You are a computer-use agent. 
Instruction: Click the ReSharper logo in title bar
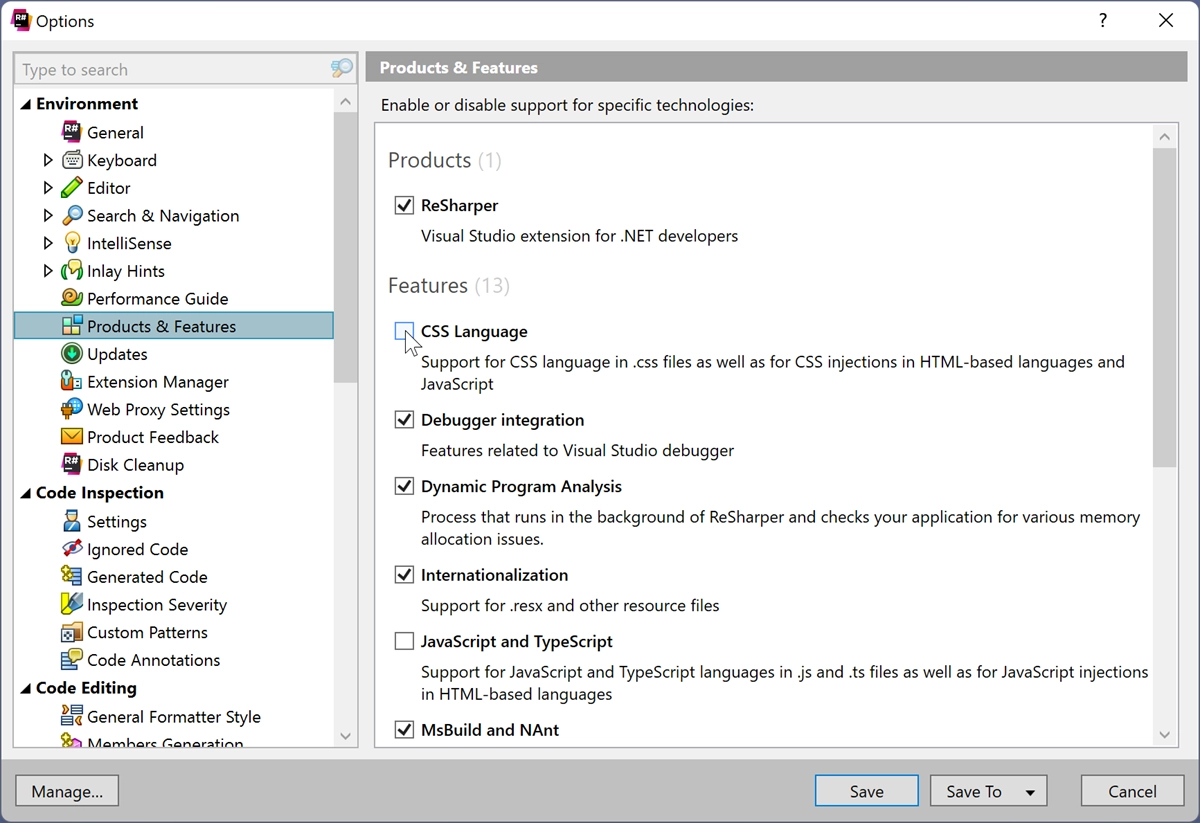tap(21, 20)
